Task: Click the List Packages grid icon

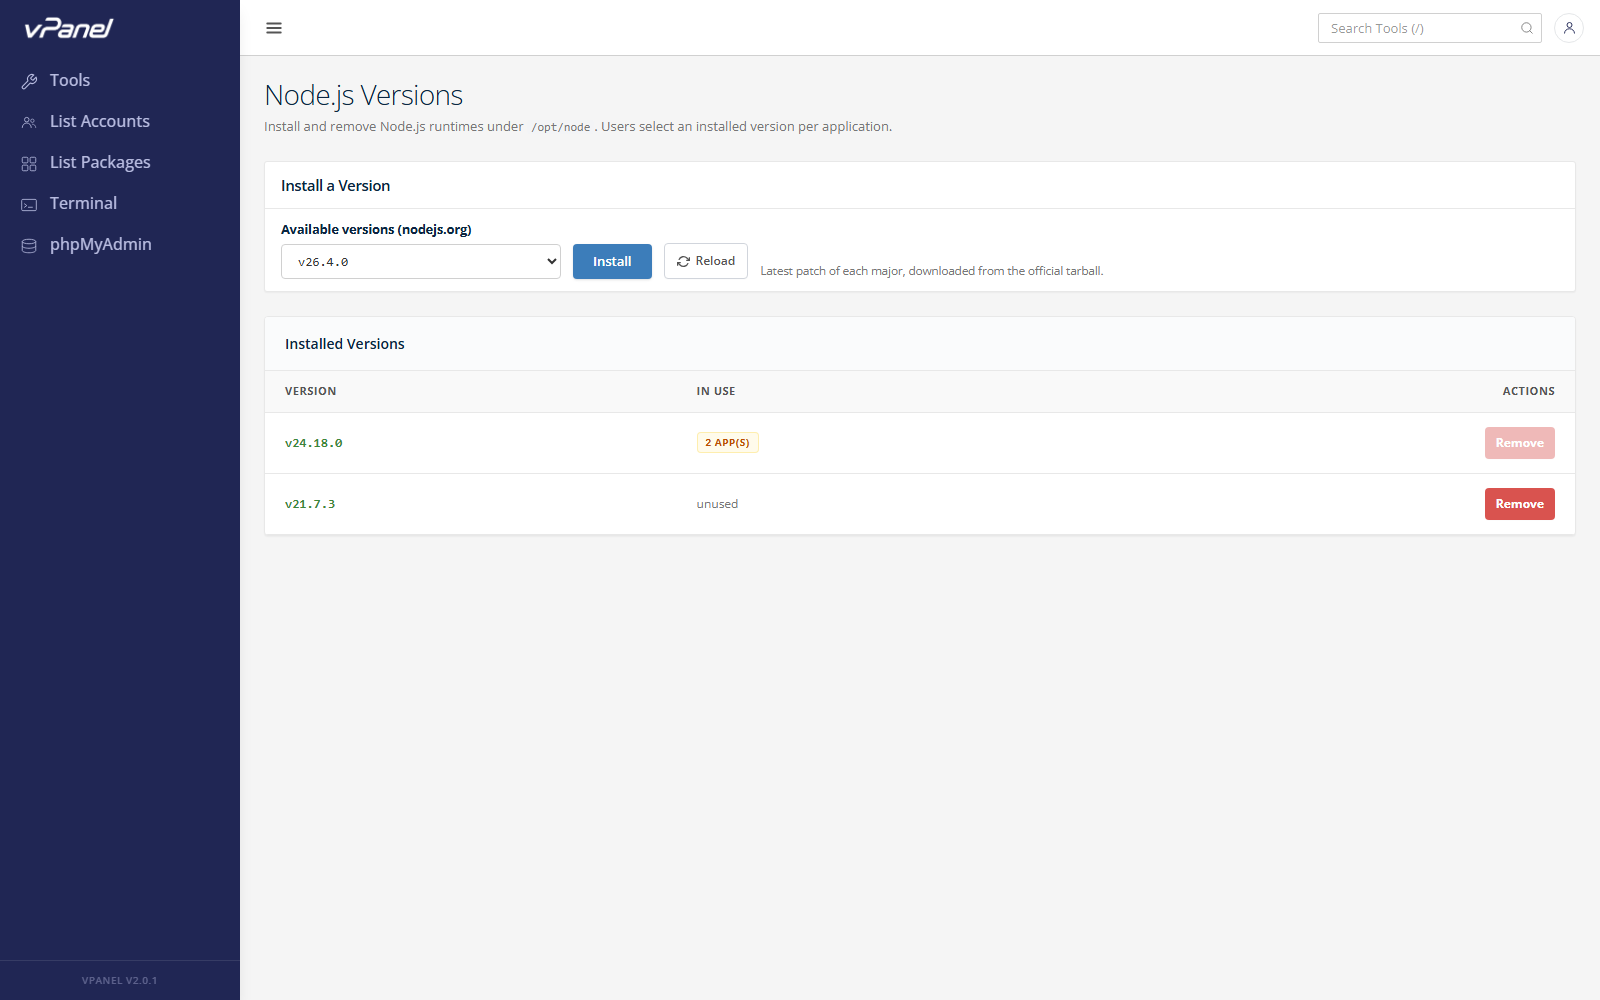Action: [x=29, y=163]
